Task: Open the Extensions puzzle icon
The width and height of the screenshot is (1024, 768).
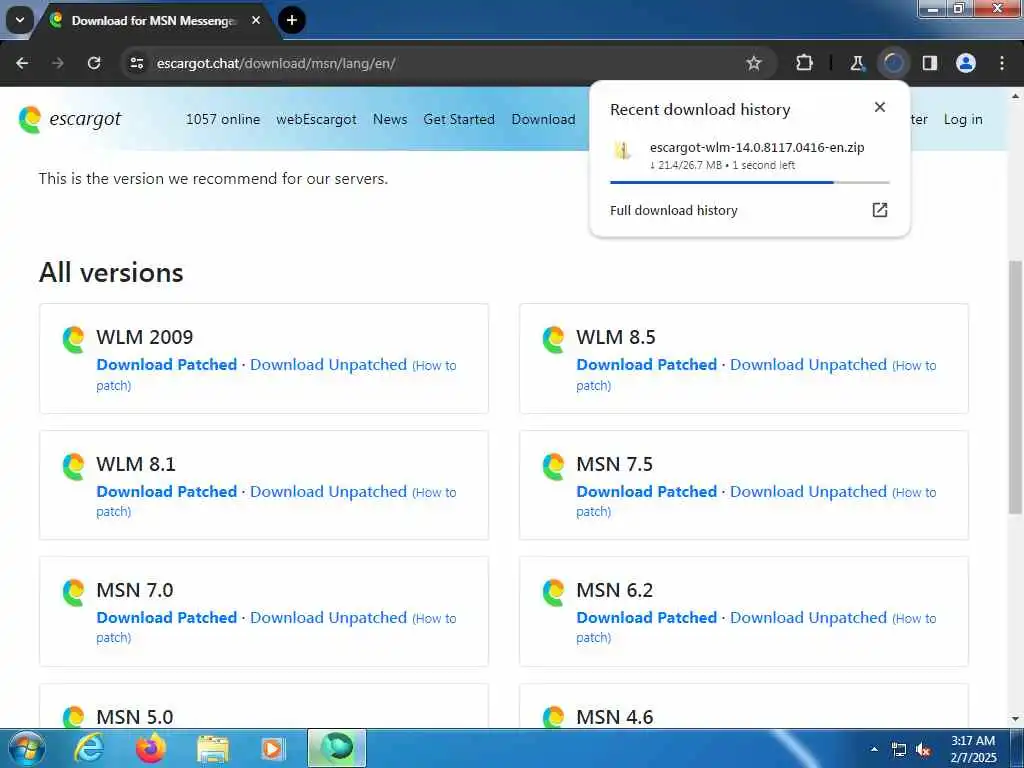Action: (x=804, y=63)
